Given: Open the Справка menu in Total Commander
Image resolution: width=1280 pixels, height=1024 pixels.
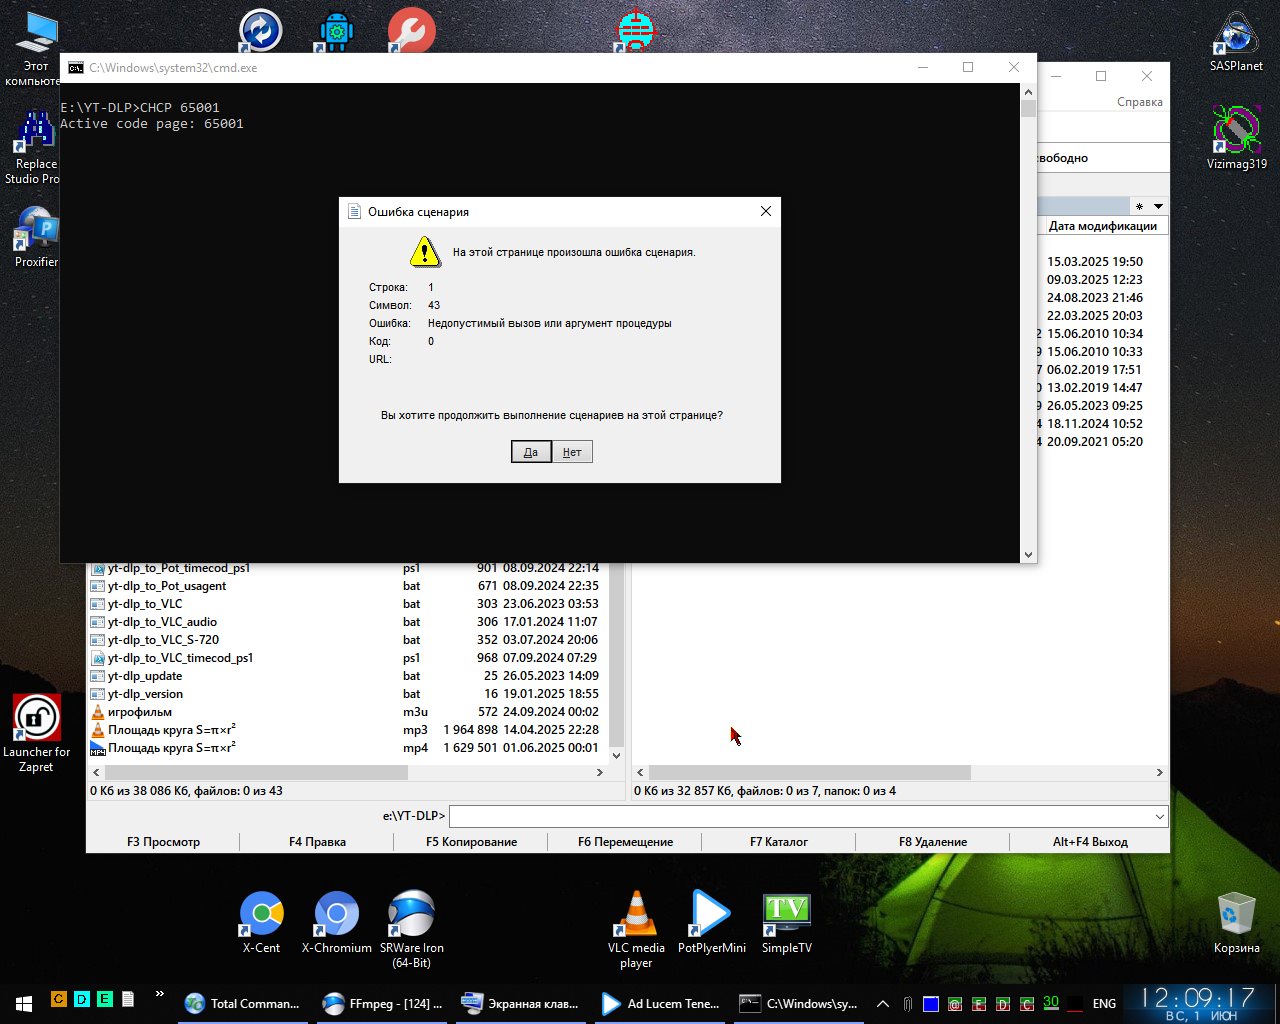Looking at the screenshot, I should pyautogui.click(x=1139, y=102).
